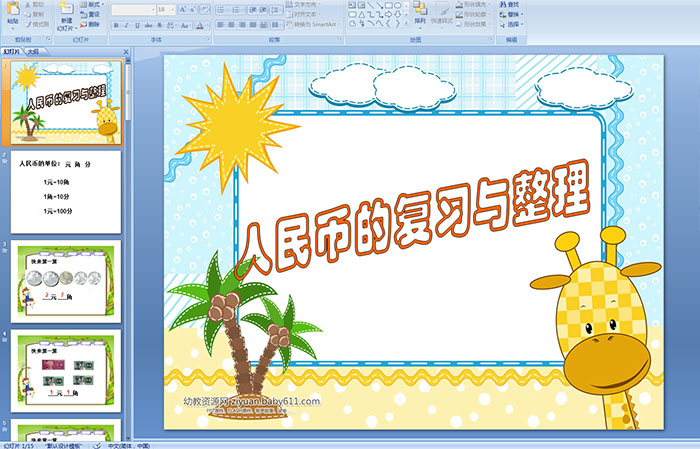Select the rectangle shape in shapes gallery
This screenshot has width=700, height=449.
[x=388, y=6]
